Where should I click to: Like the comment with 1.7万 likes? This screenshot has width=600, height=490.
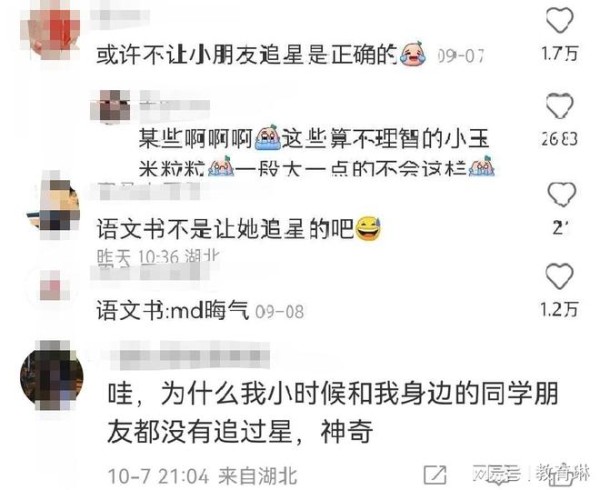coord(559,21)
